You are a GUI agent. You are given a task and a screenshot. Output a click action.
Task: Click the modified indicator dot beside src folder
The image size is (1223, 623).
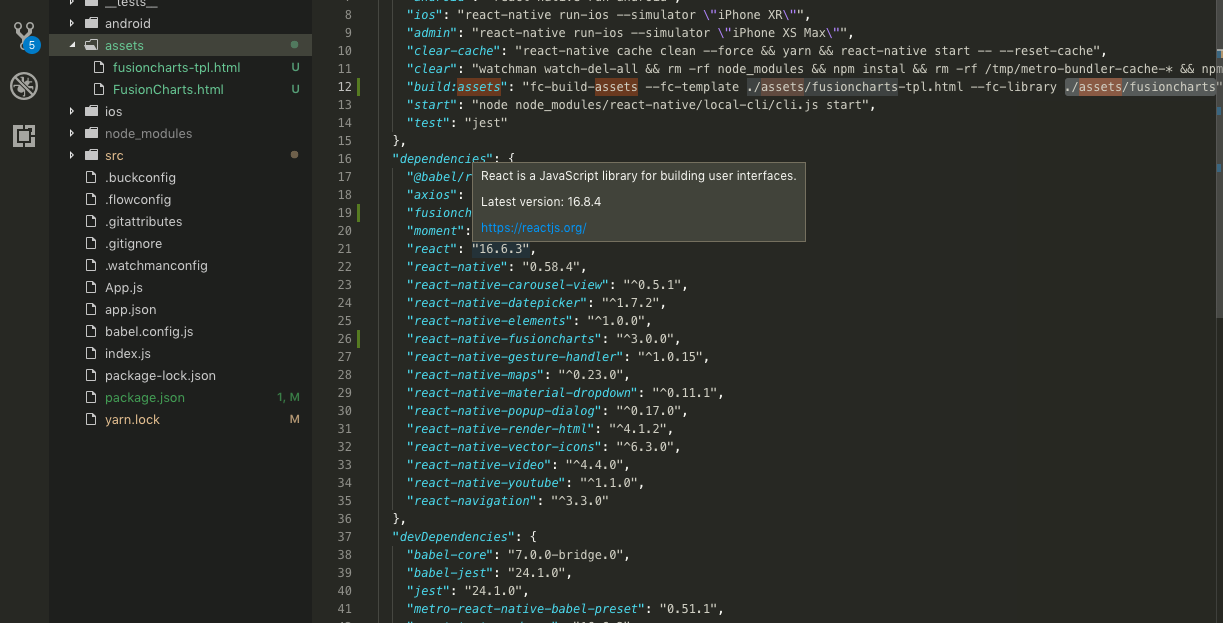pos(294,155)
